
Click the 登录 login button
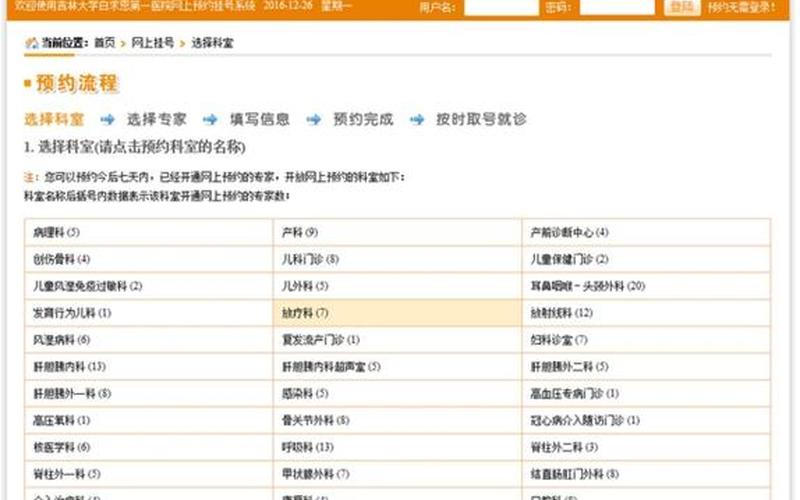[x=682, y=7]
